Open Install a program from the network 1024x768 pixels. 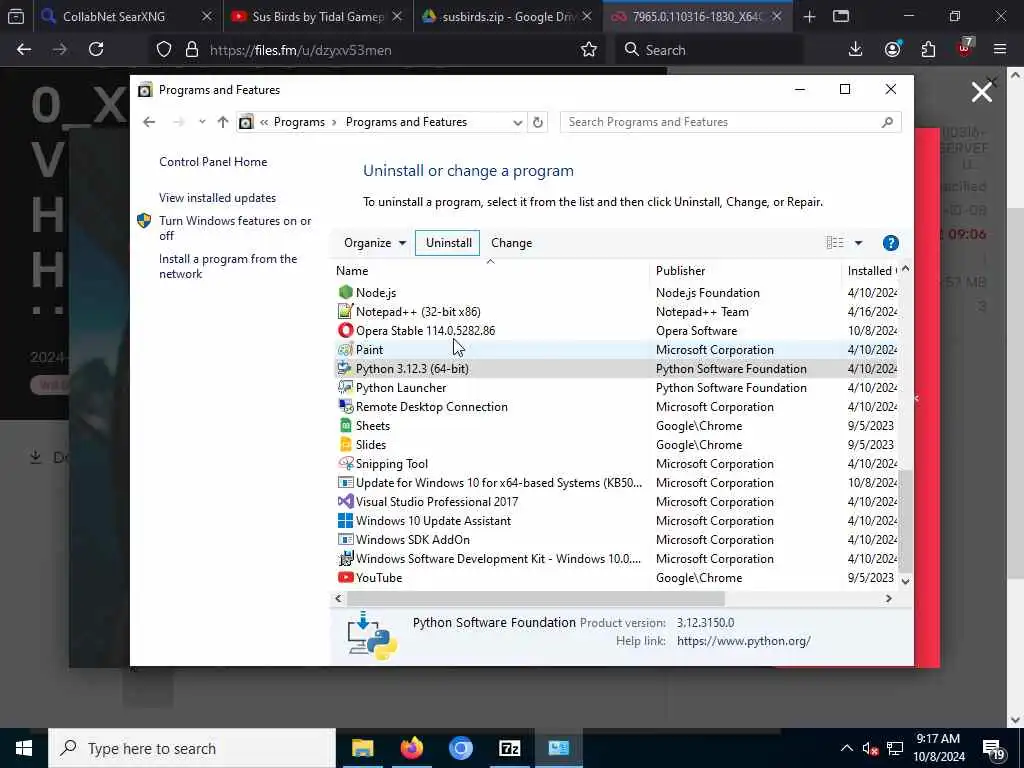(x=228, y=266)
